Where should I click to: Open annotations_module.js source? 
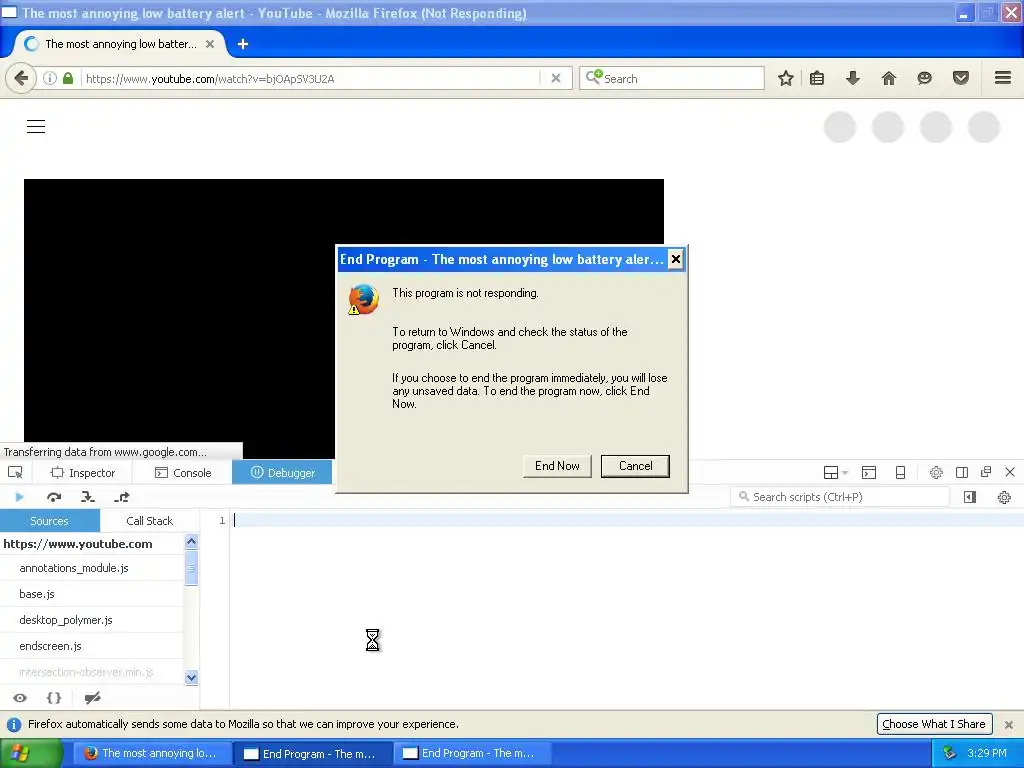click(91, 568)
